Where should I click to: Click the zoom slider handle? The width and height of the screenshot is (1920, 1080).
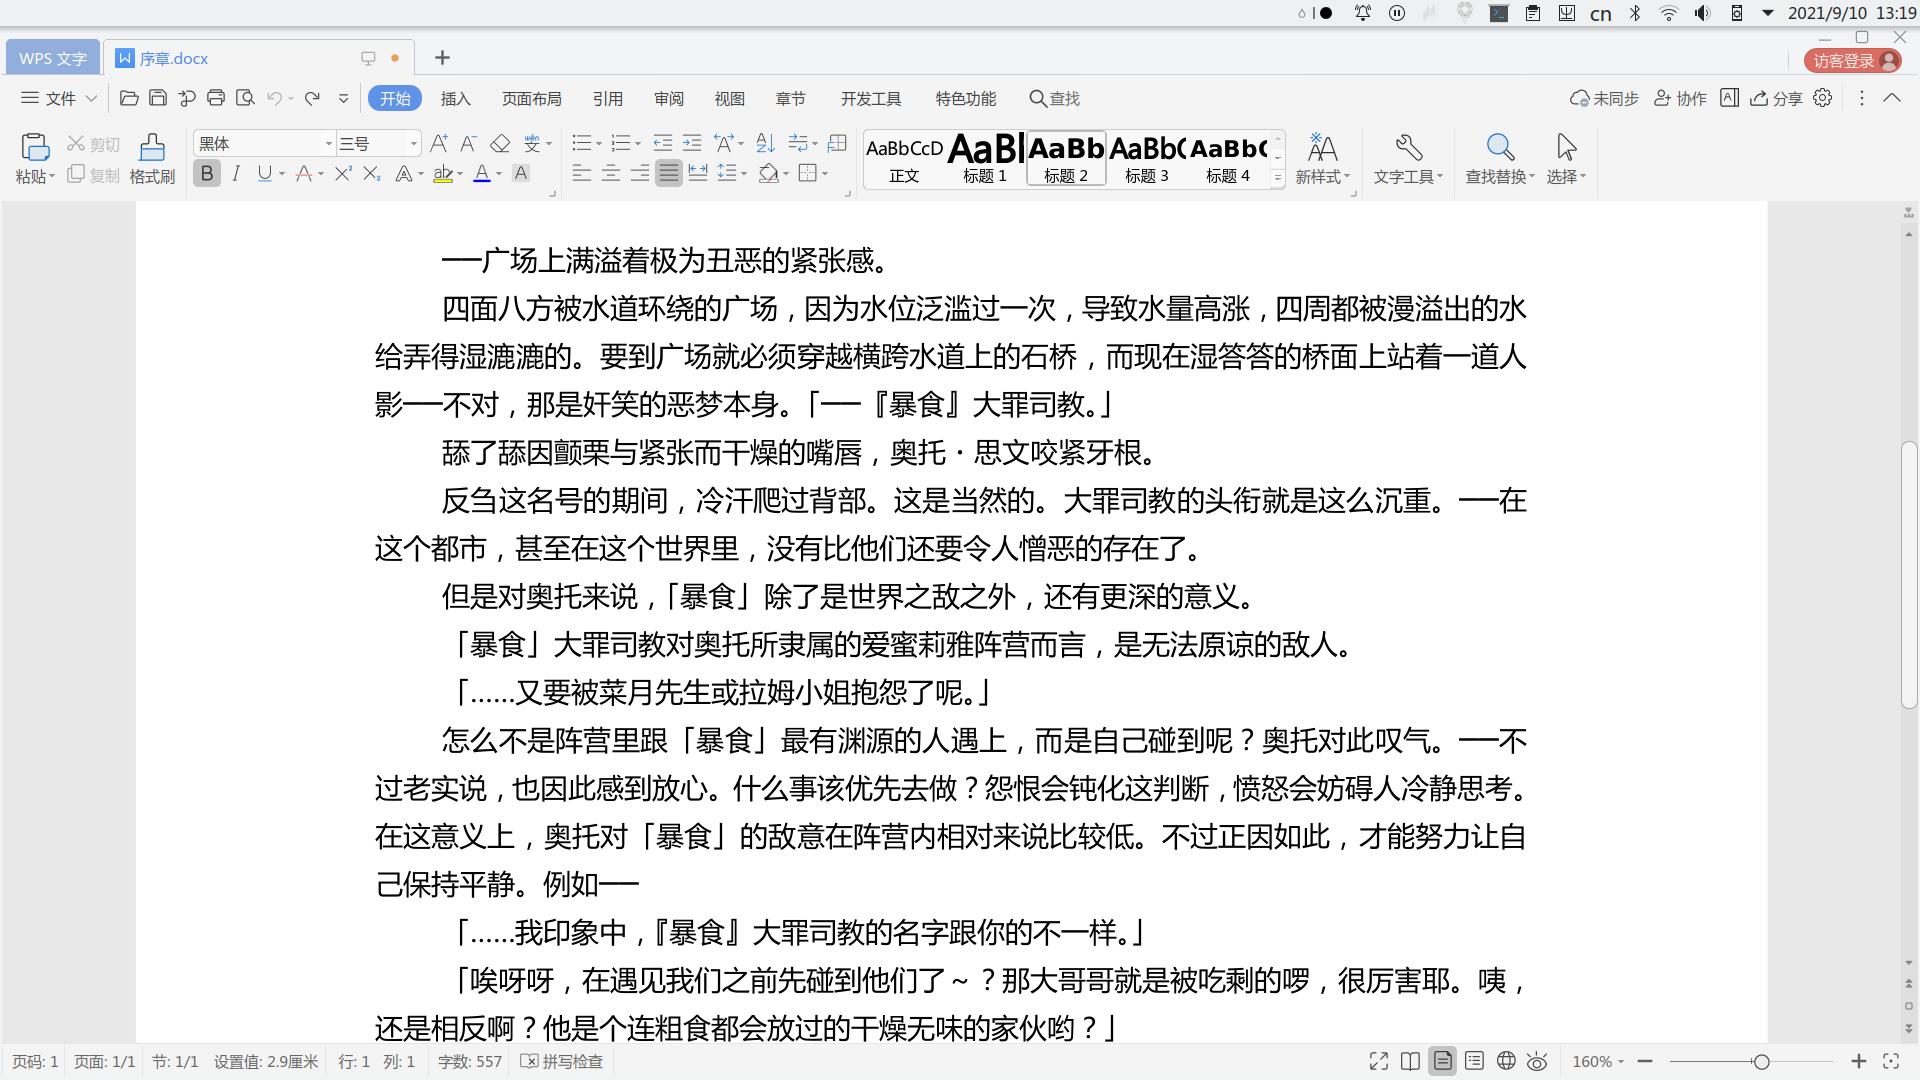point(1761,1061)
